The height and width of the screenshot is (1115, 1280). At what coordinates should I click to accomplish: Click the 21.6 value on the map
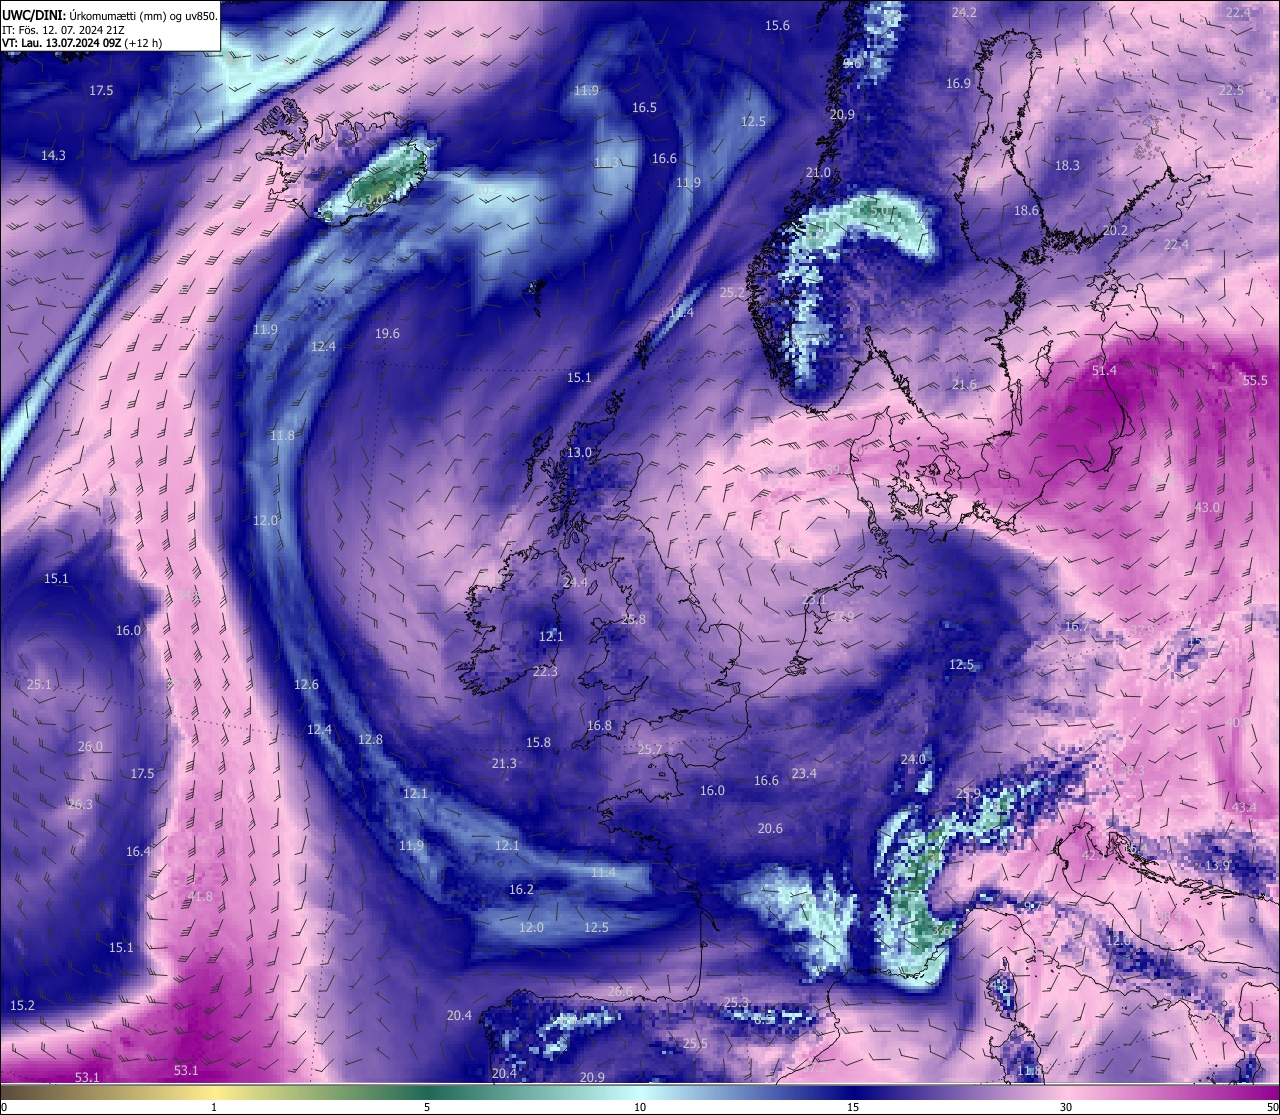point(964,384)
